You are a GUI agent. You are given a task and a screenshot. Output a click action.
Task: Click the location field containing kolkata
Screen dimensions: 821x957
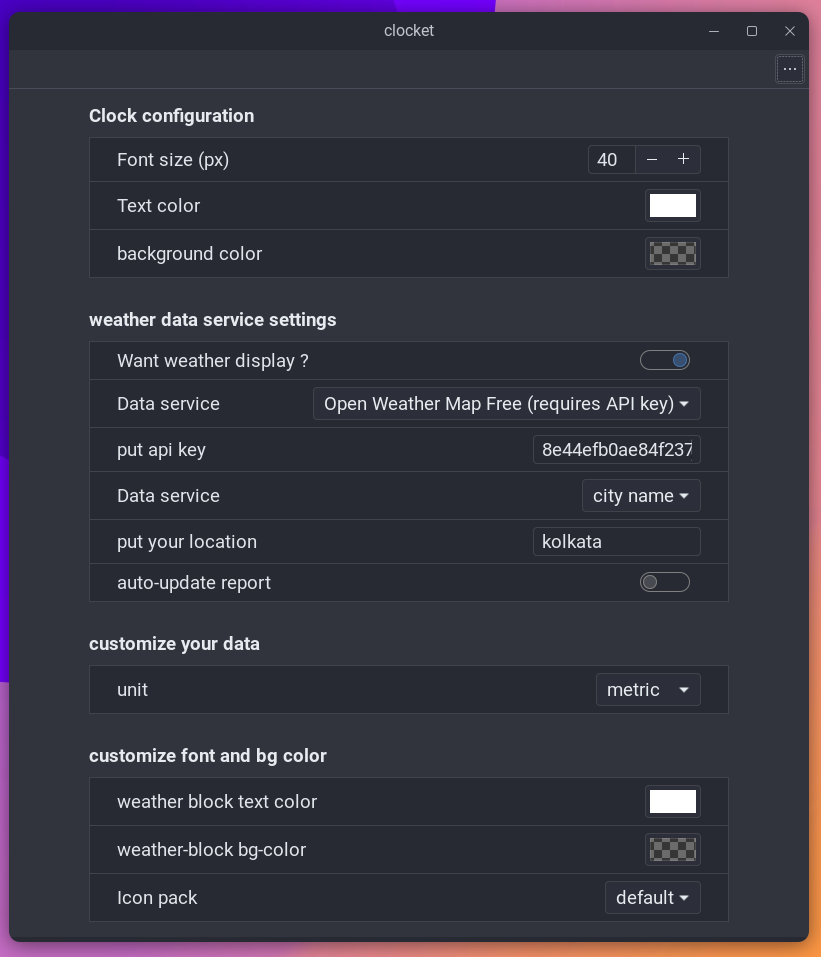(617, 541)
